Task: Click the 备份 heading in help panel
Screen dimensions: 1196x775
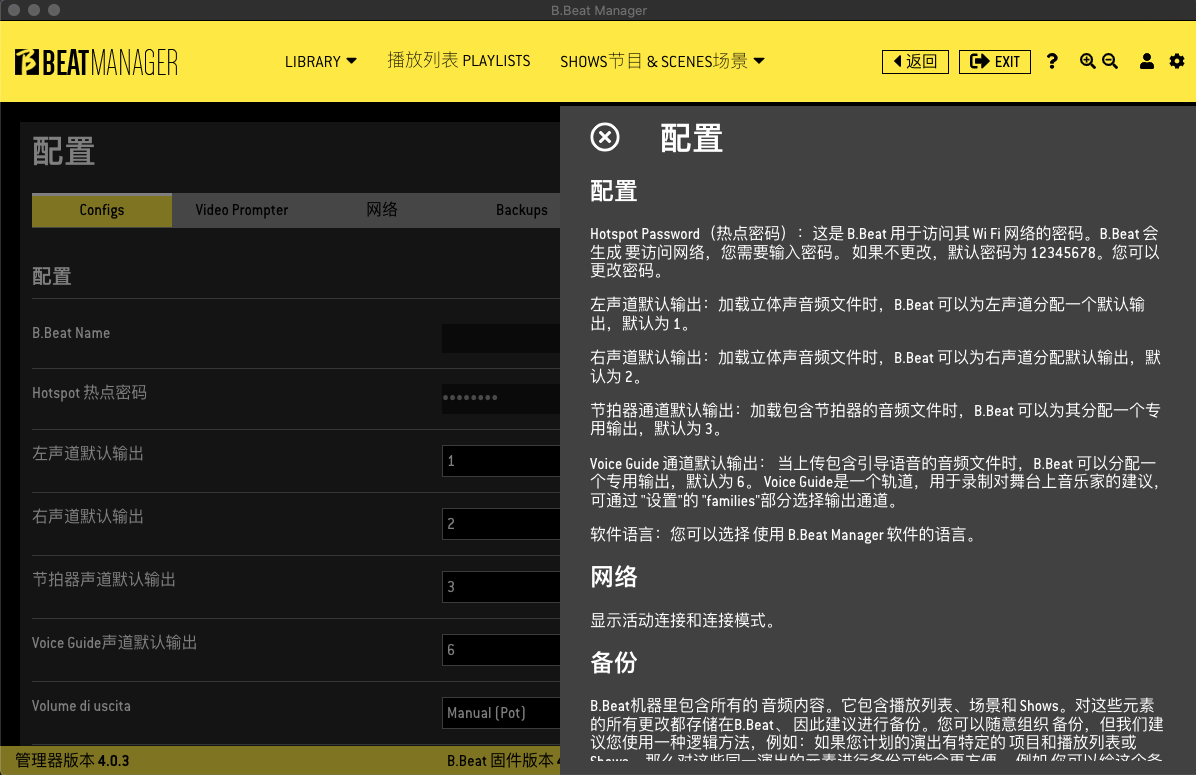Action: pyautogui.click(x=613, y=662)
